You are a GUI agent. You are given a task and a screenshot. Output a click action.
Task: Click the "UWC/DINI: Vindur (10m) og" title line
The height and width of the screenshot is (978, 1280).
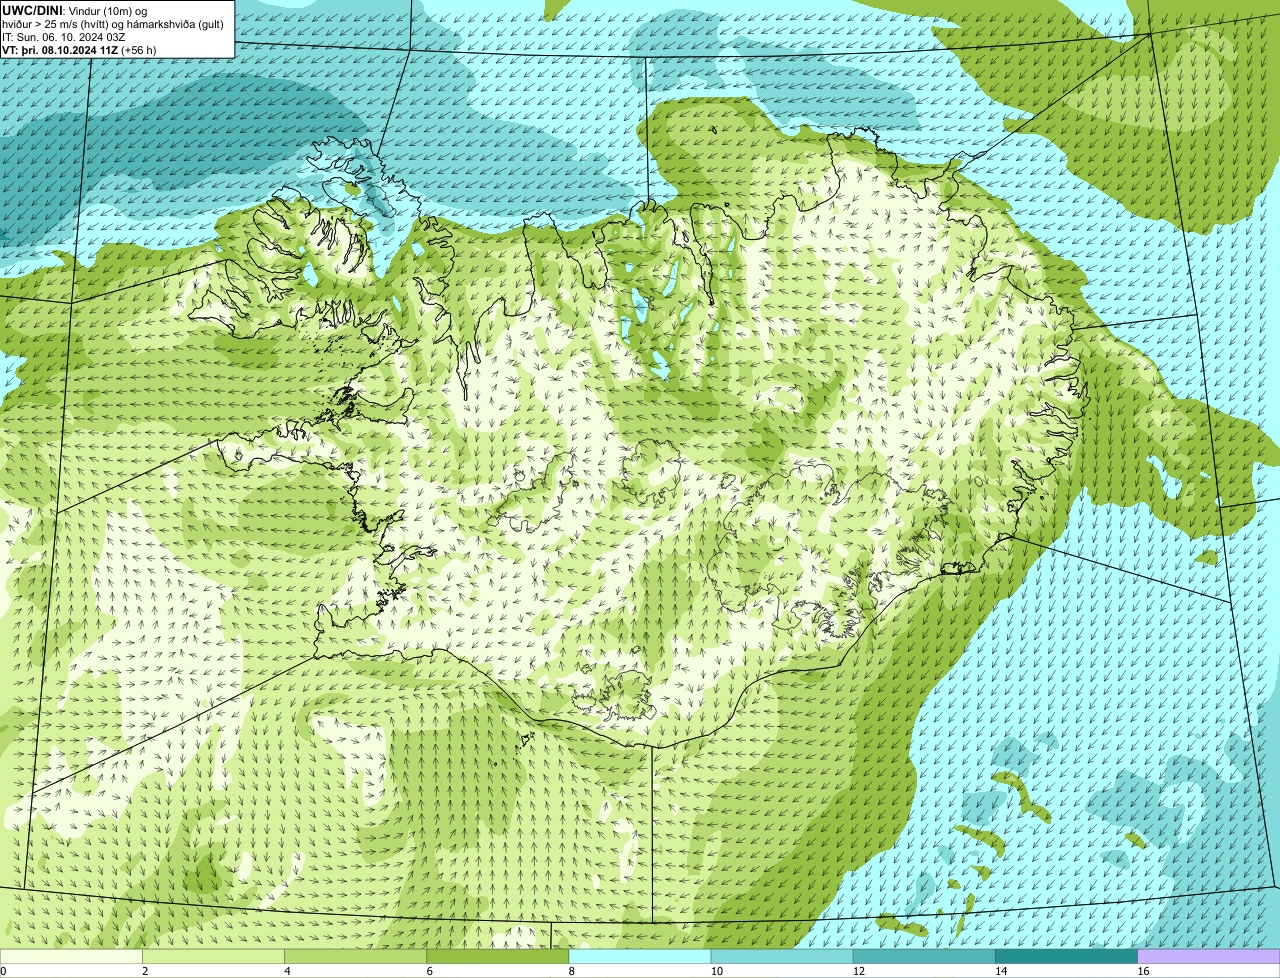click(75, 11)
